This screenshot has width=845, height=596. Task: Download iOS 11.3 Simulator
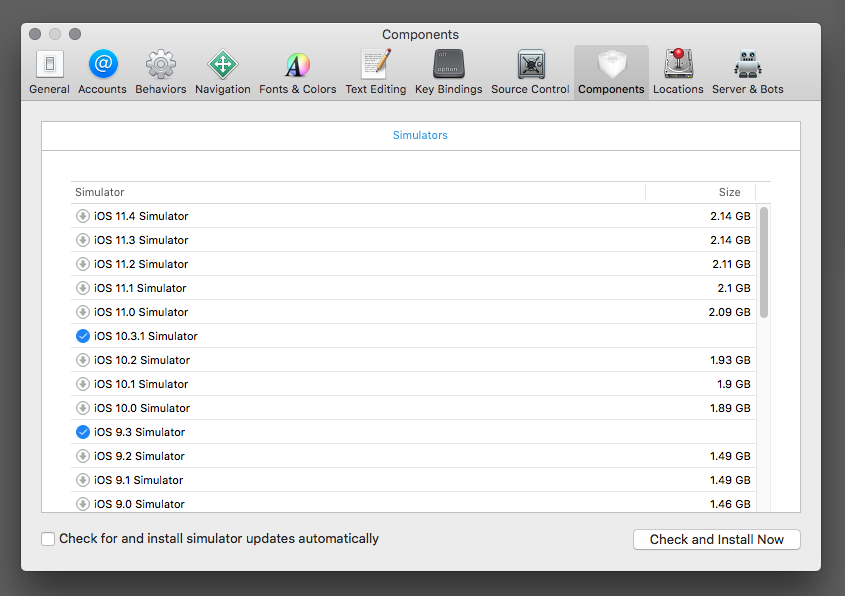82,240
